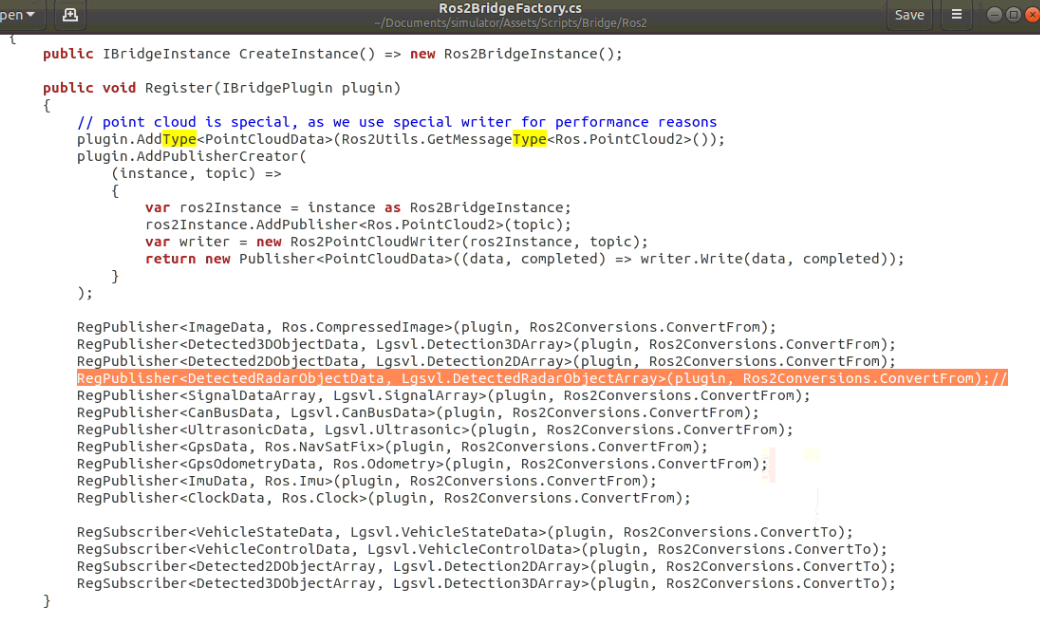Click the file path under the window title
Viewport: 1040px width, 618px height.
tap(510, 22)
